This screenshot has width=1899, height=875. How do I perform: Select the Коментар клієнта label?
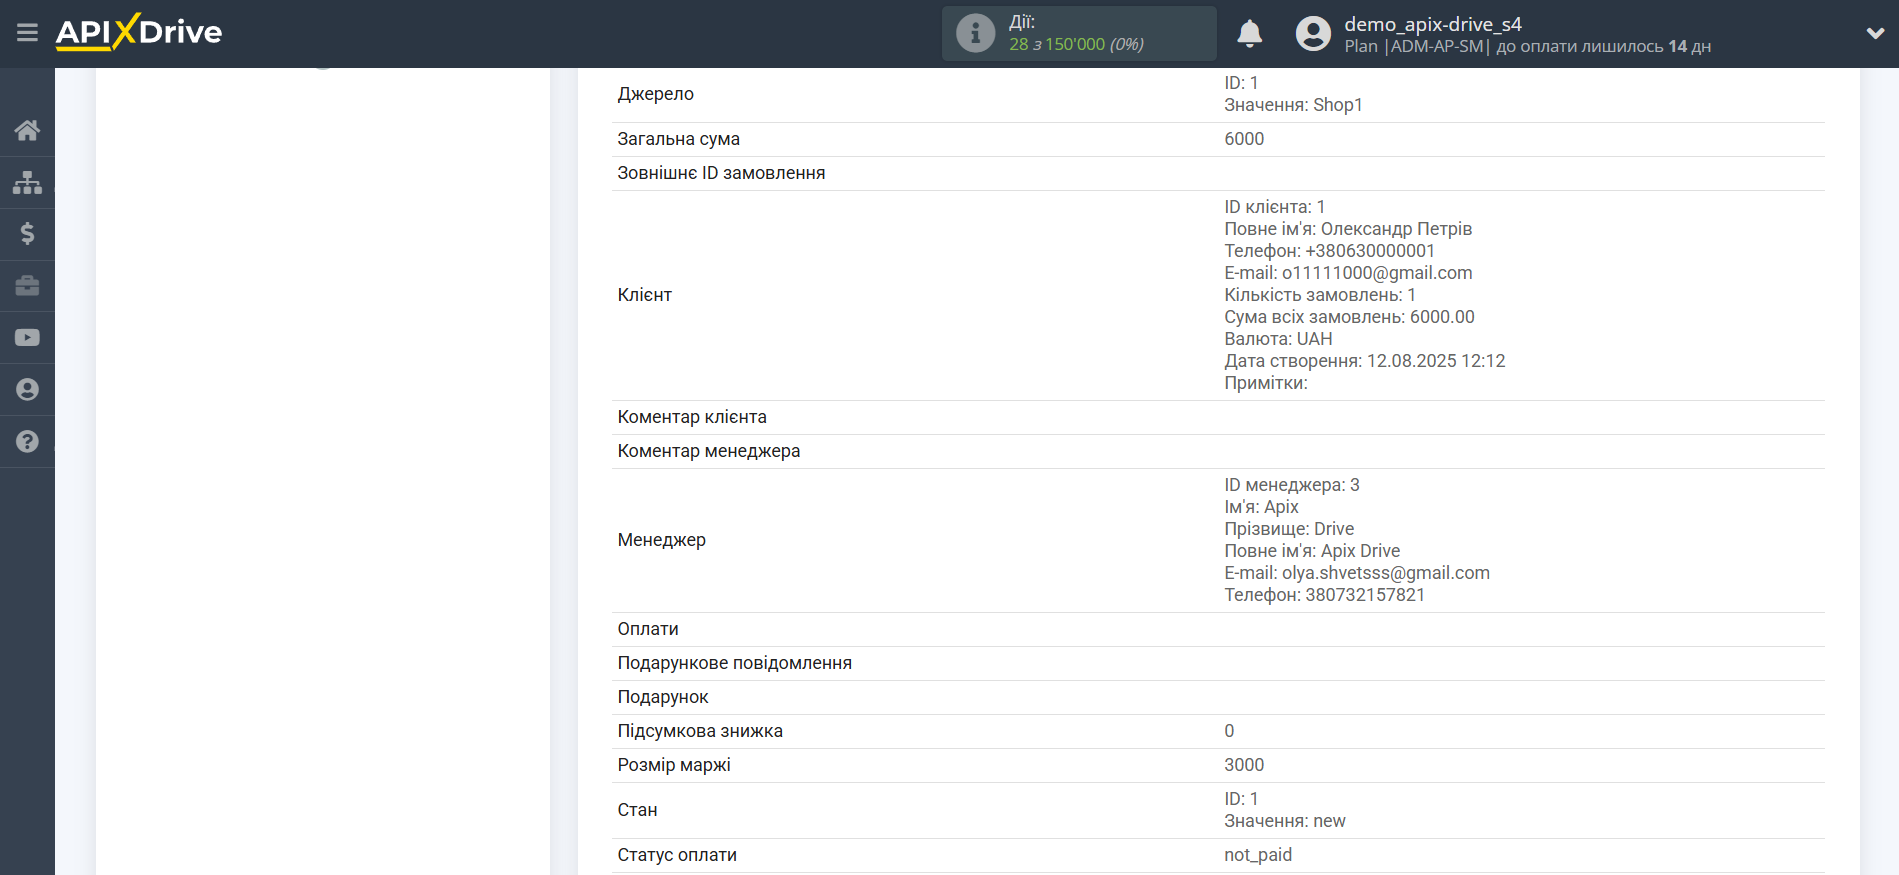692,417
